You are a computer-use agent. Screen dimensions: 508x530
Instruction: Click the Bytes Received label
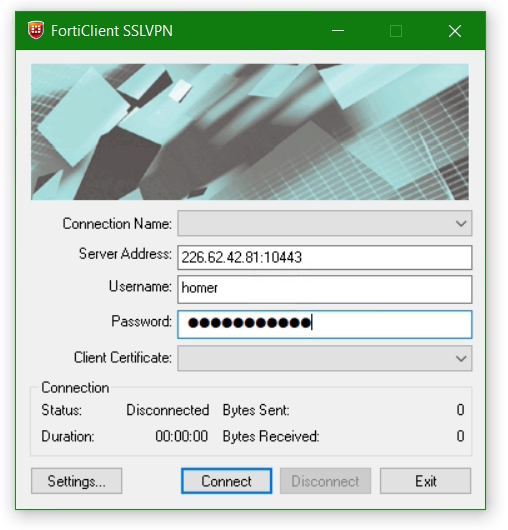click(271, 436)
